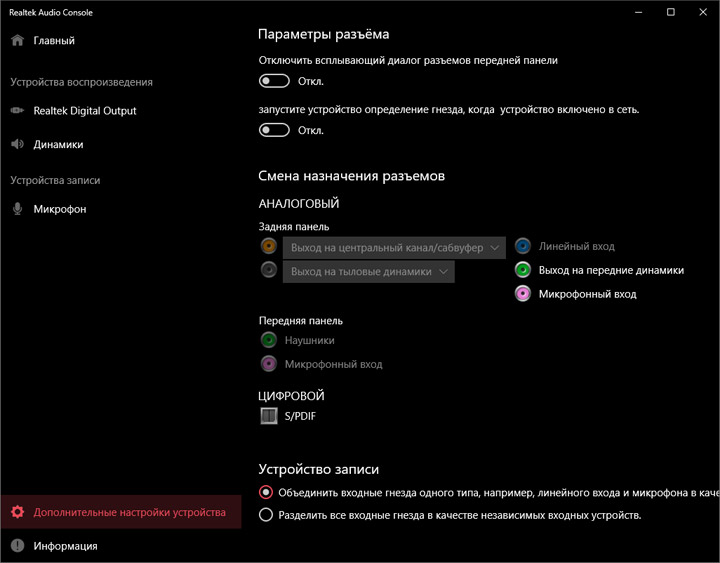Click the S/PDIF digital connector icon
This screenshot has height=563, width=720.
(268, 416)
